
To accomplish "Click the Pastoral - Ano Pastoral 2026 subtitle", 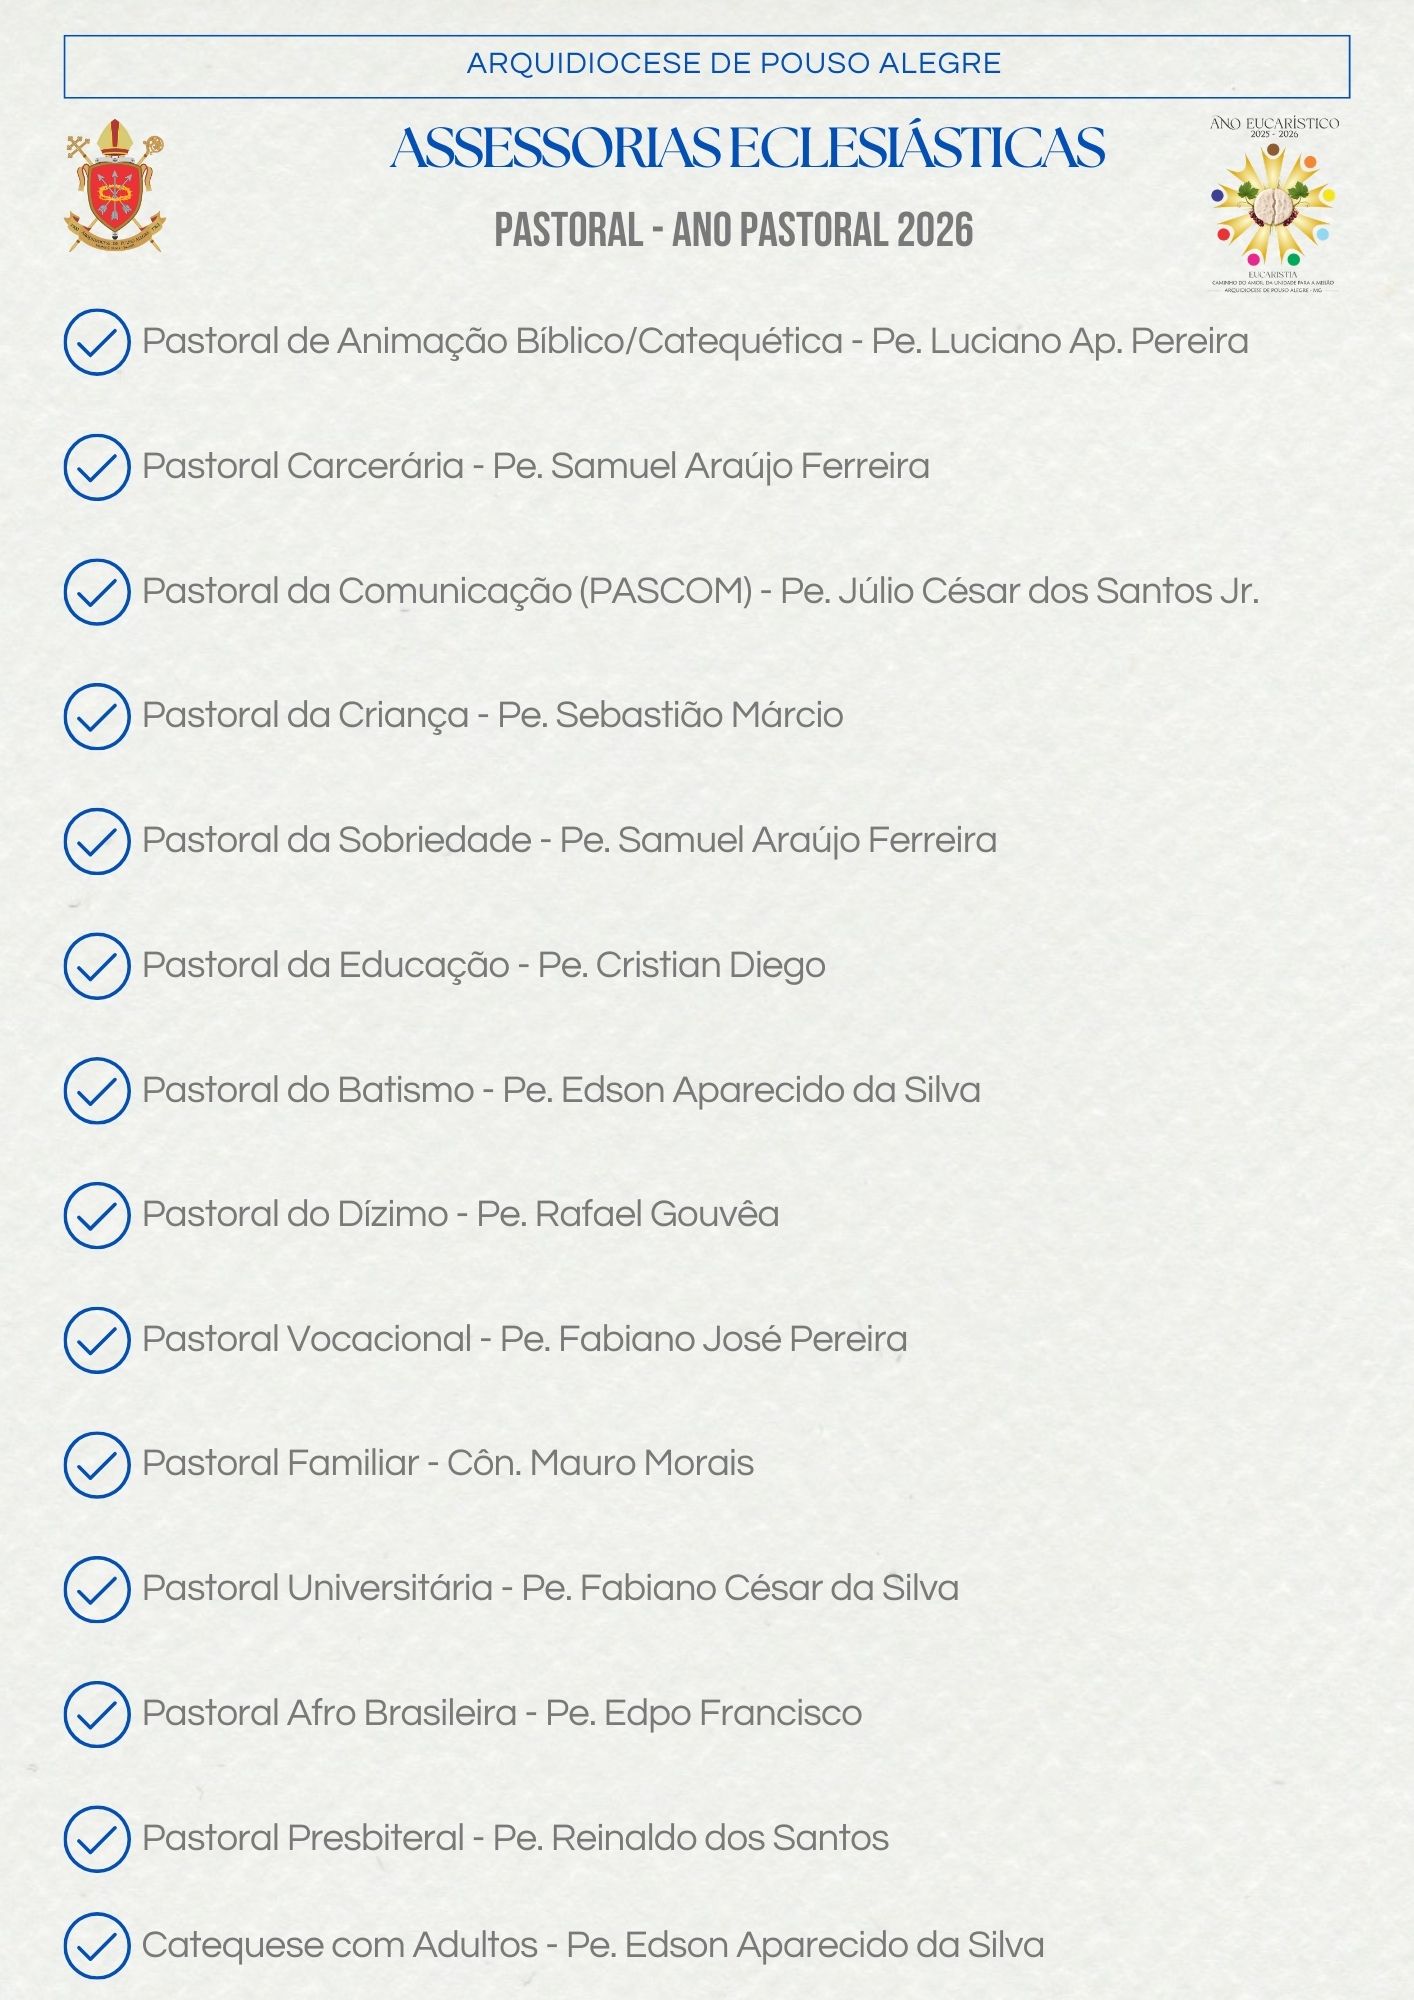I will pyautogui.click(x=734, y=230).
